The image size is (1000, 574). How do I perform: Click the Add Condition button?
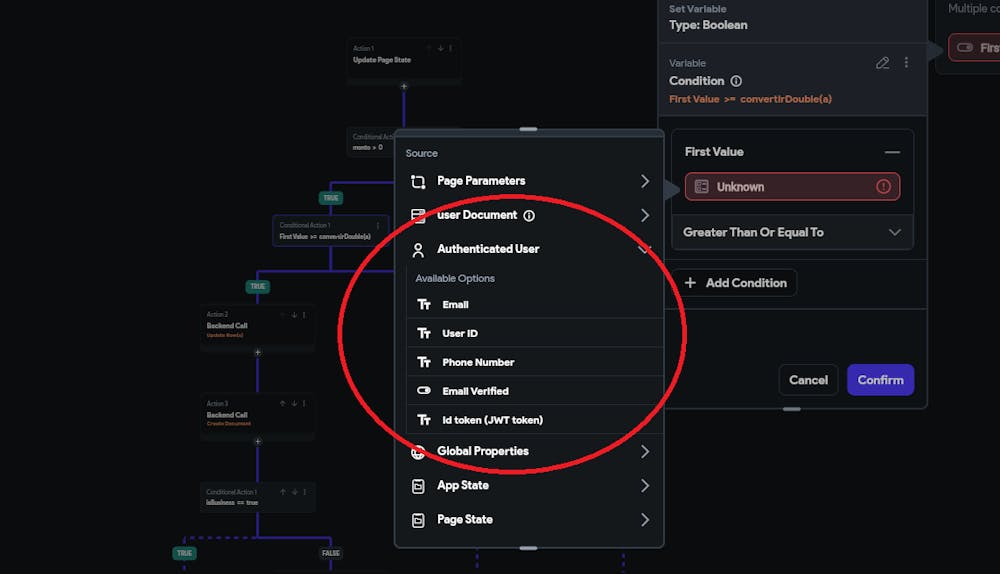[x=735, y=283]
